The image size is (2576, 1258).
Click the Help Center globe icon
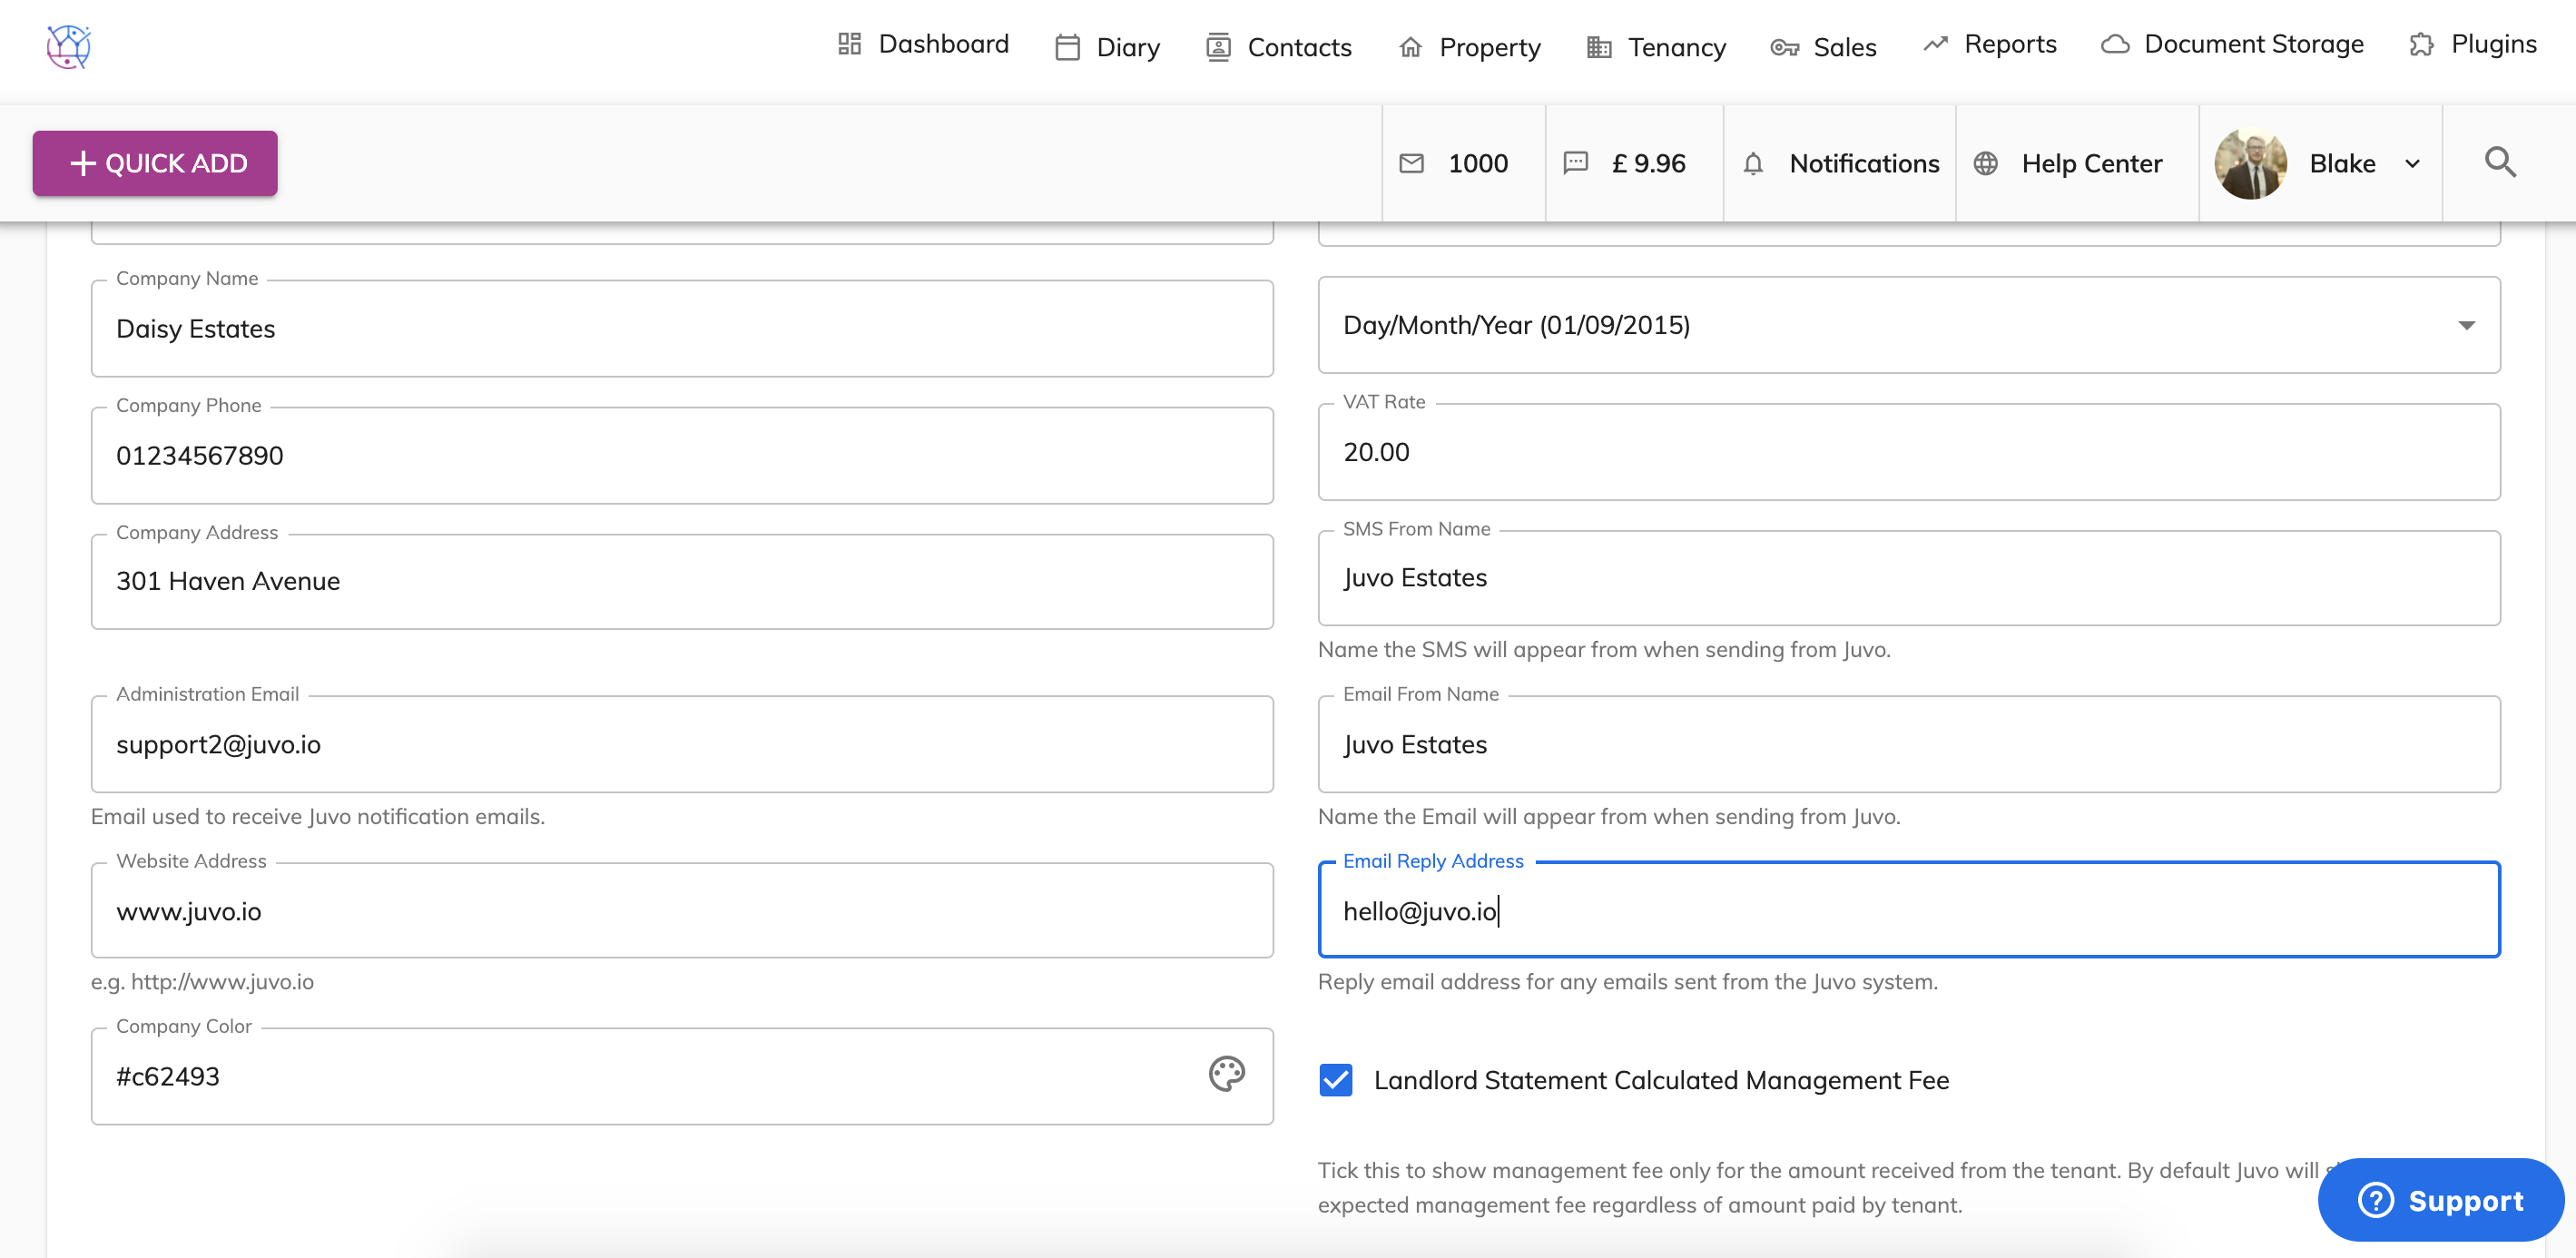(x=1985, y=163)
